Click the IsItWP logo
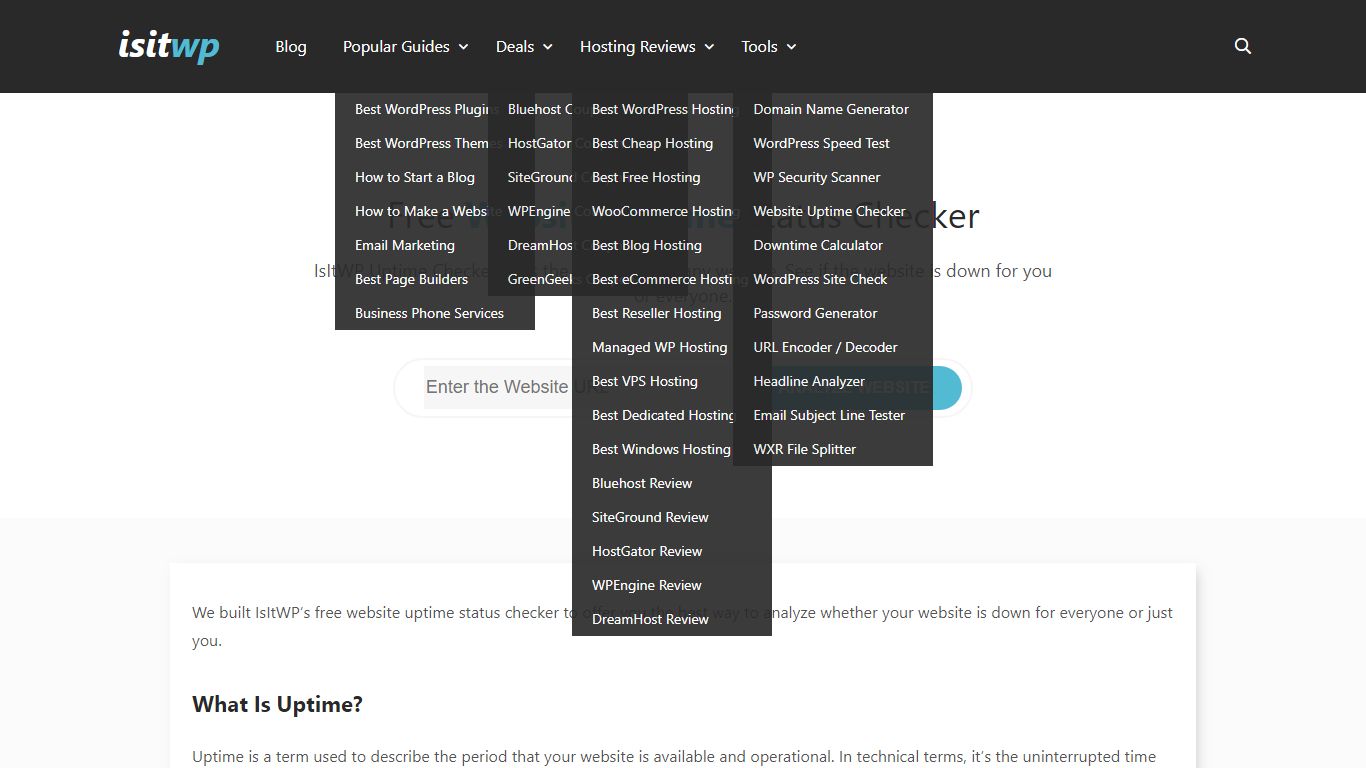This screenshot has width=1366, height=768. 169,46
